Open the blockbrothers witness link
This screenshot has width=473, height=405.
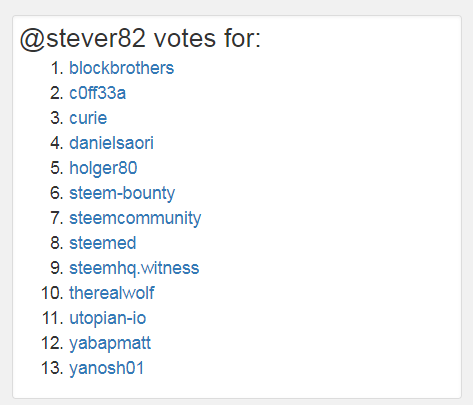(121, 68)
